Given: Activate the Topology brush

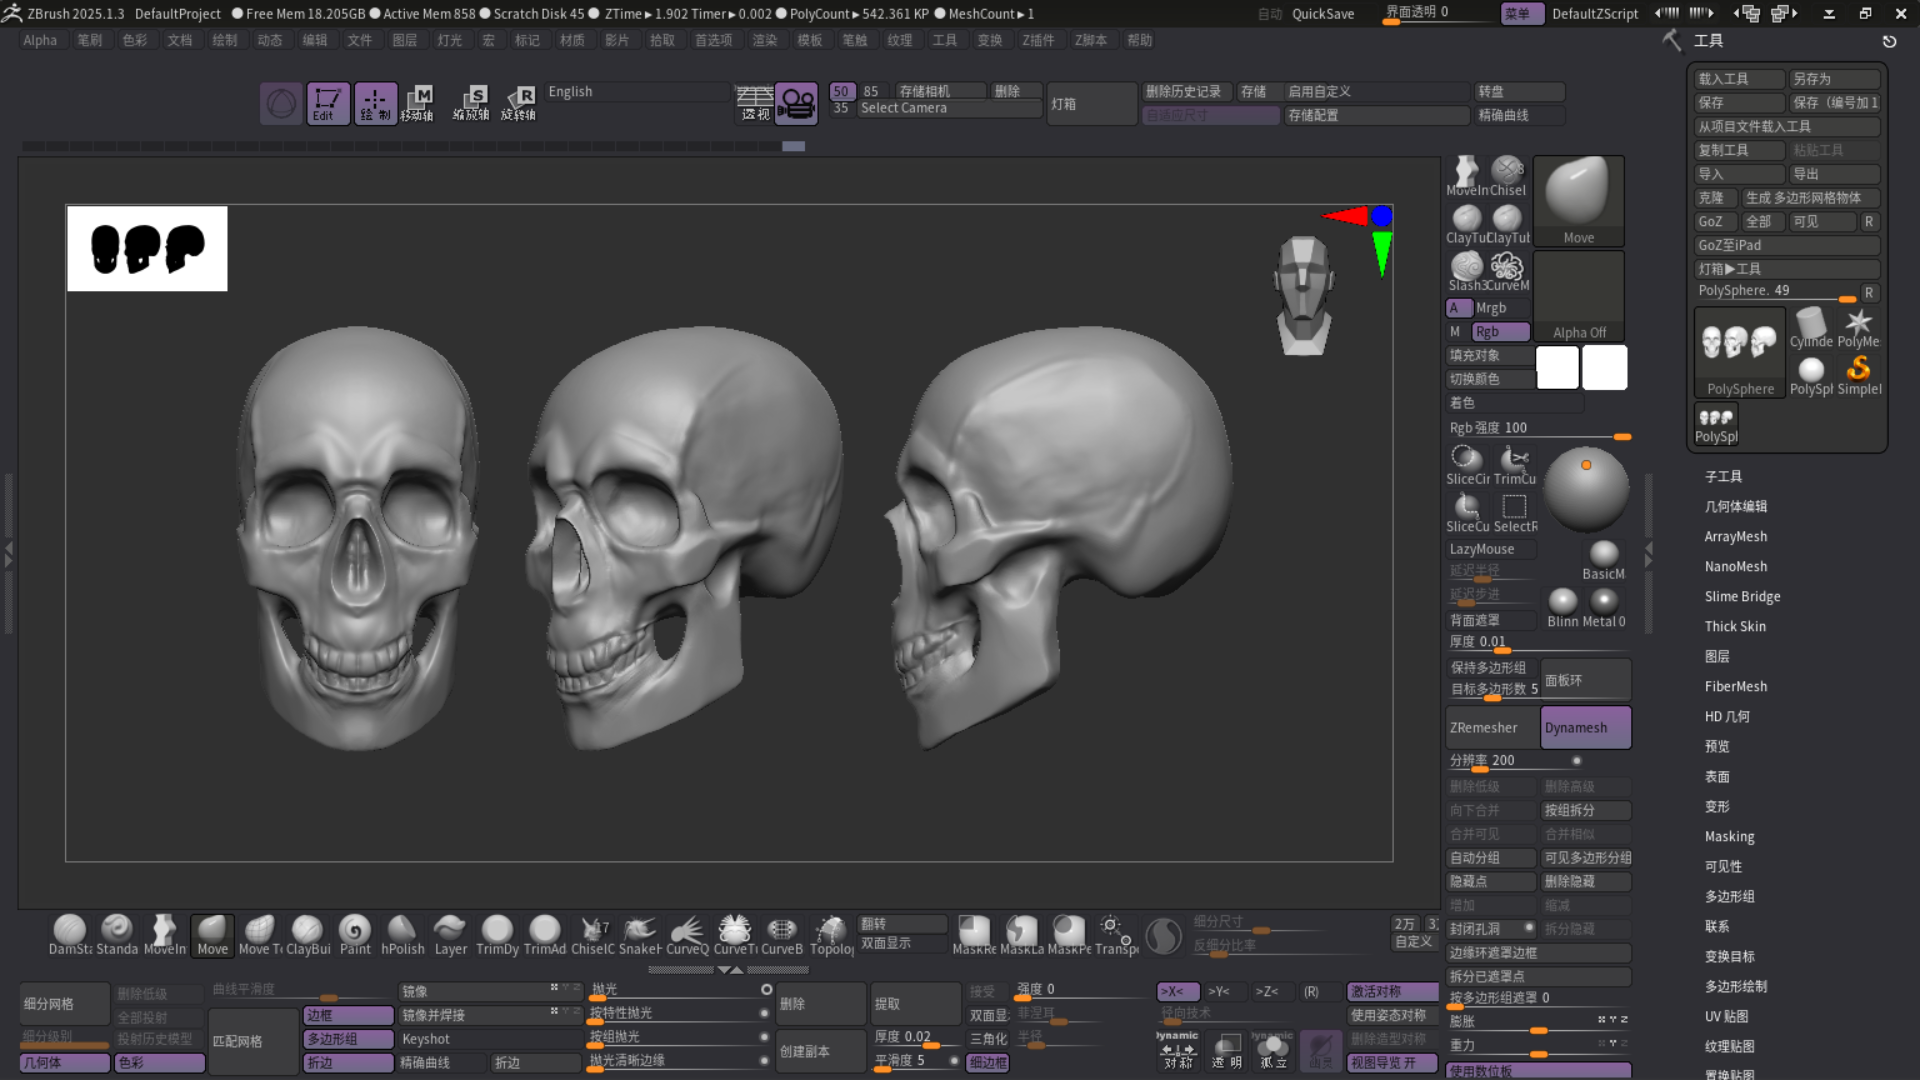Looking at the screenshot, I should (831, 935).
